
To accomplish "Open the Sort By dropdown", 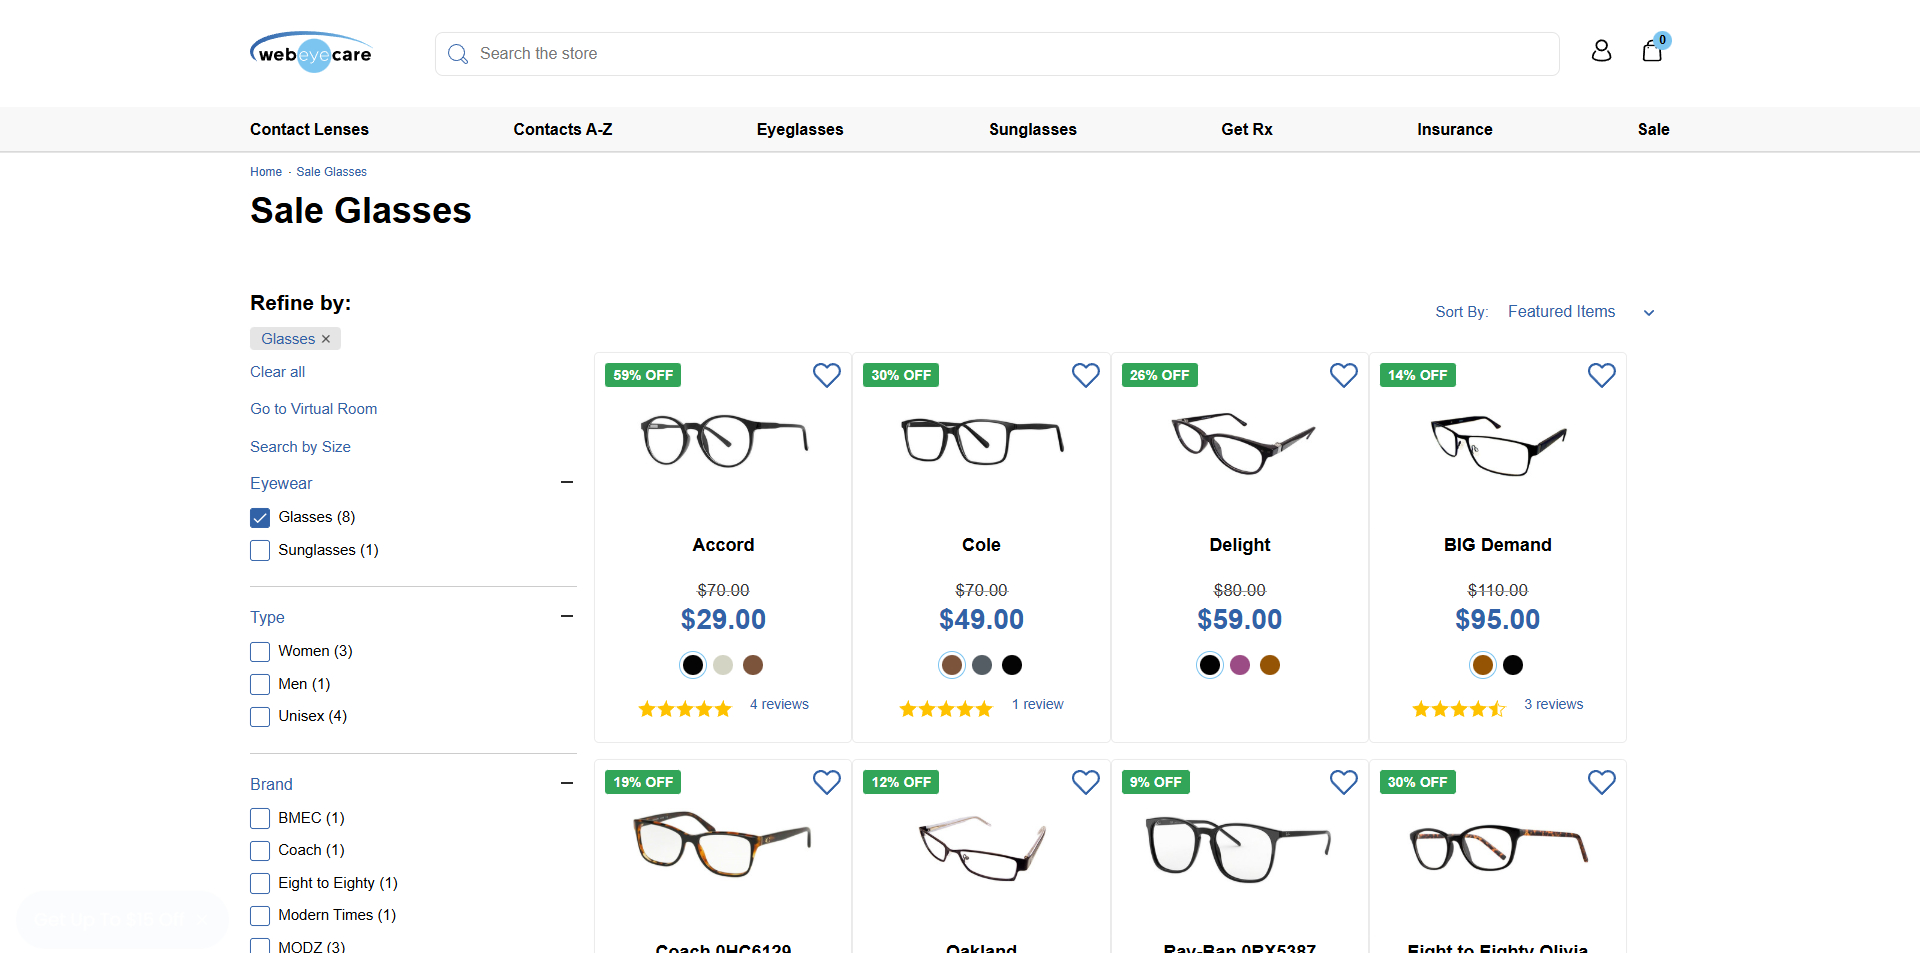I will tap(1580, 312).
